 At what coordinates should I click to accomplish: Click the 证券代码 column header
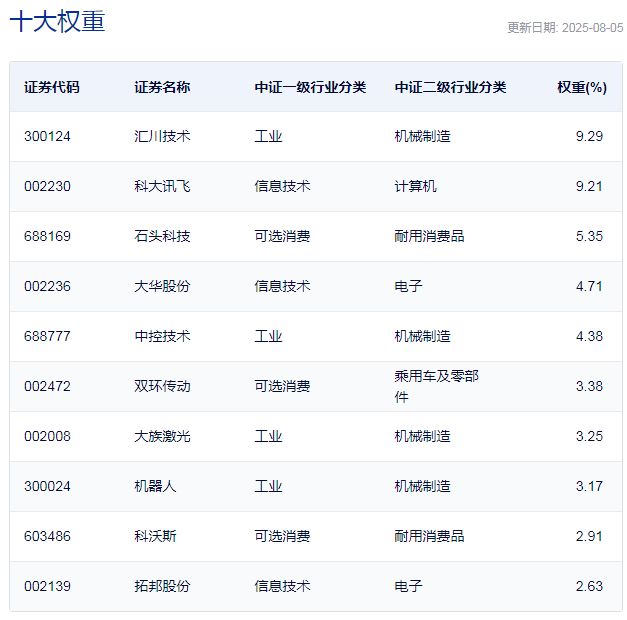click(52, 87)
